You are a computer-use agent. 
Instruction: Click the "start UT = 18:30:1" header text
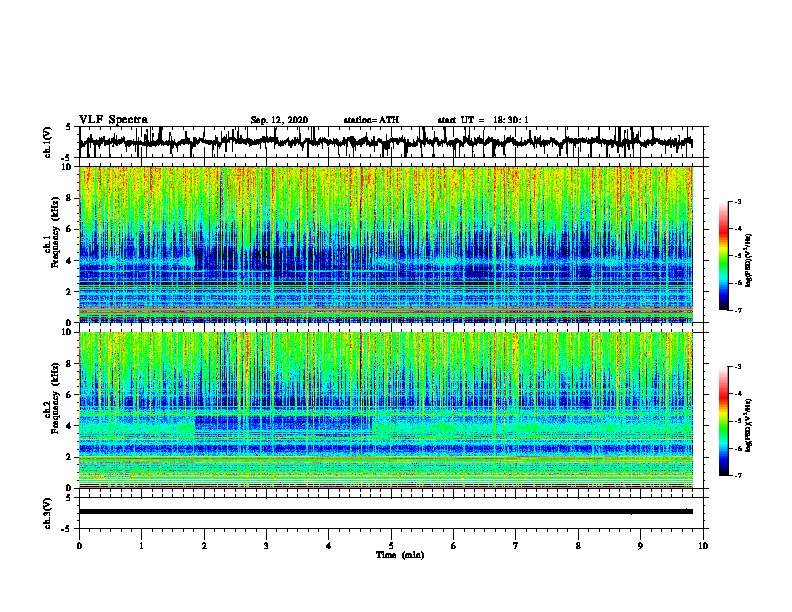click(x=483, y=120)
